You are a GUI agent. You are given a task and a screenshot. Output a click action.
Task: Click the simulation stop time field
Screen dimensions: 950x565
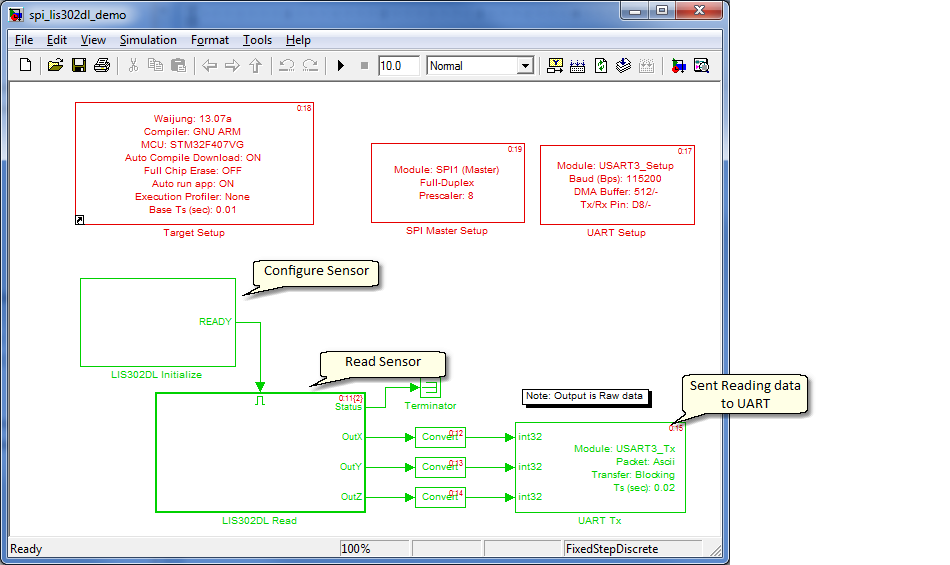(399, 65)
